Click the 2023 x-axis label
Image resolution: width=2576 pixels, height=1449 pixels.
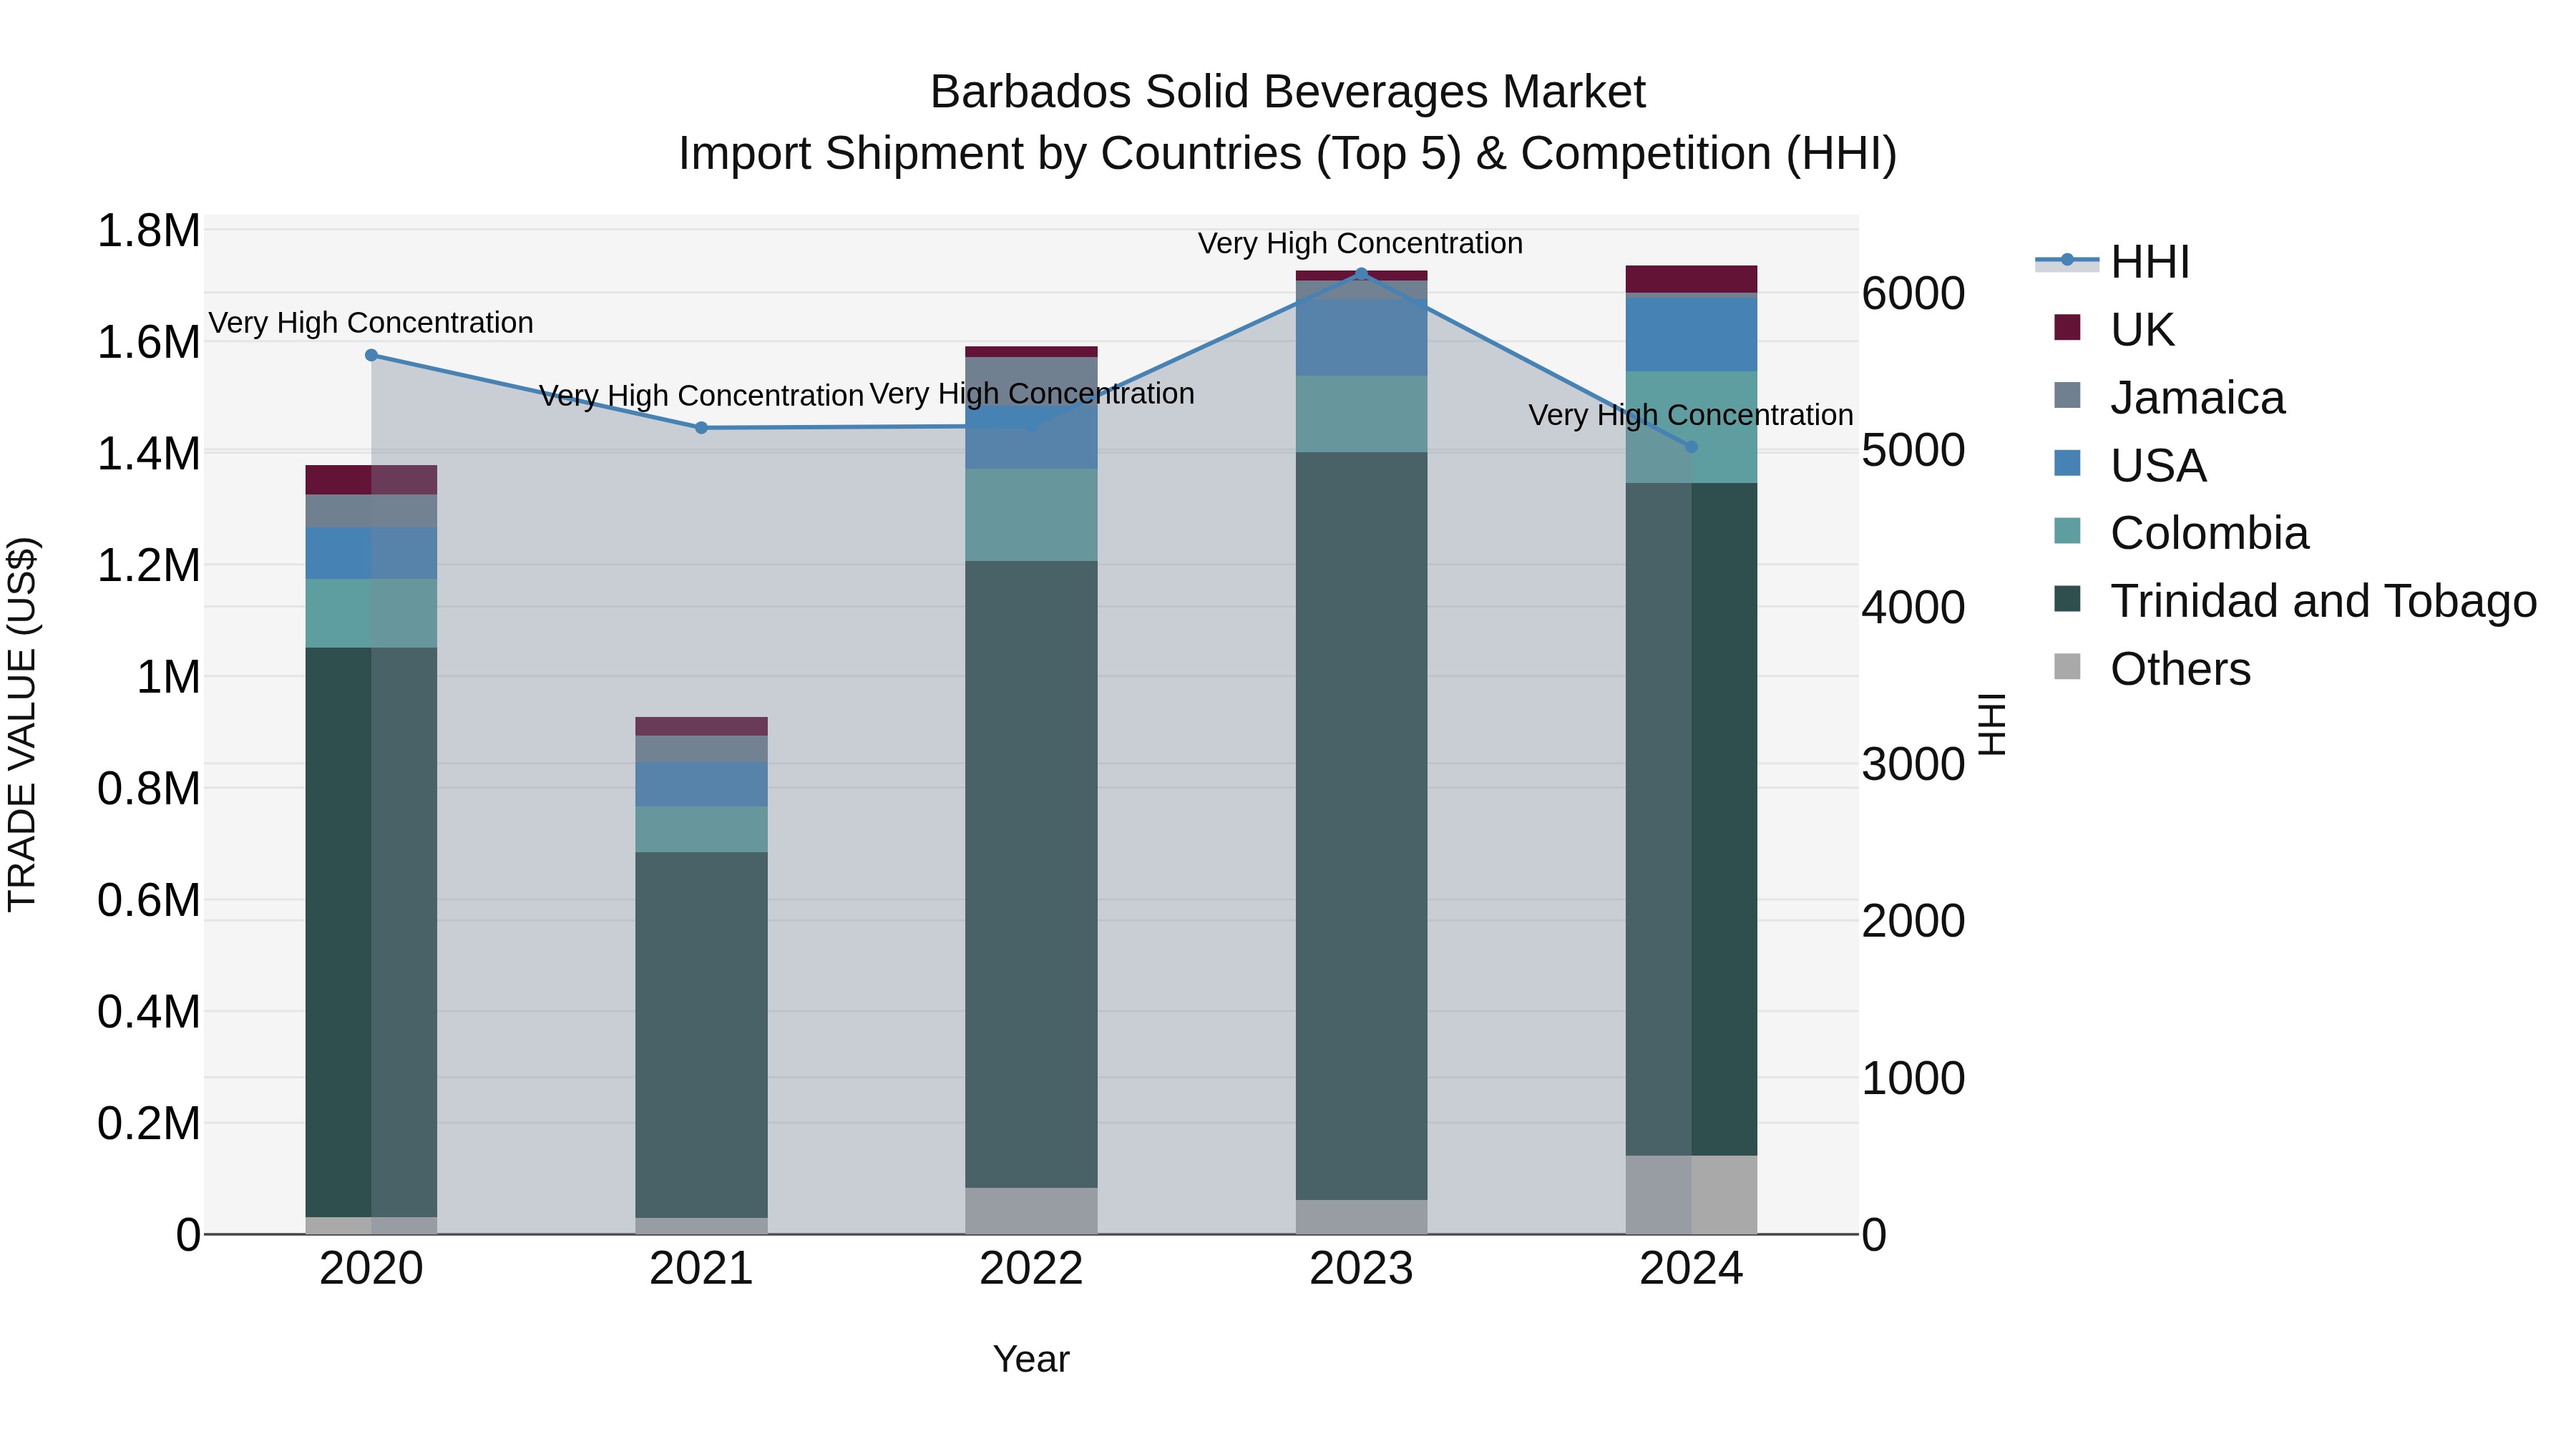[x=1361, y=1269]
